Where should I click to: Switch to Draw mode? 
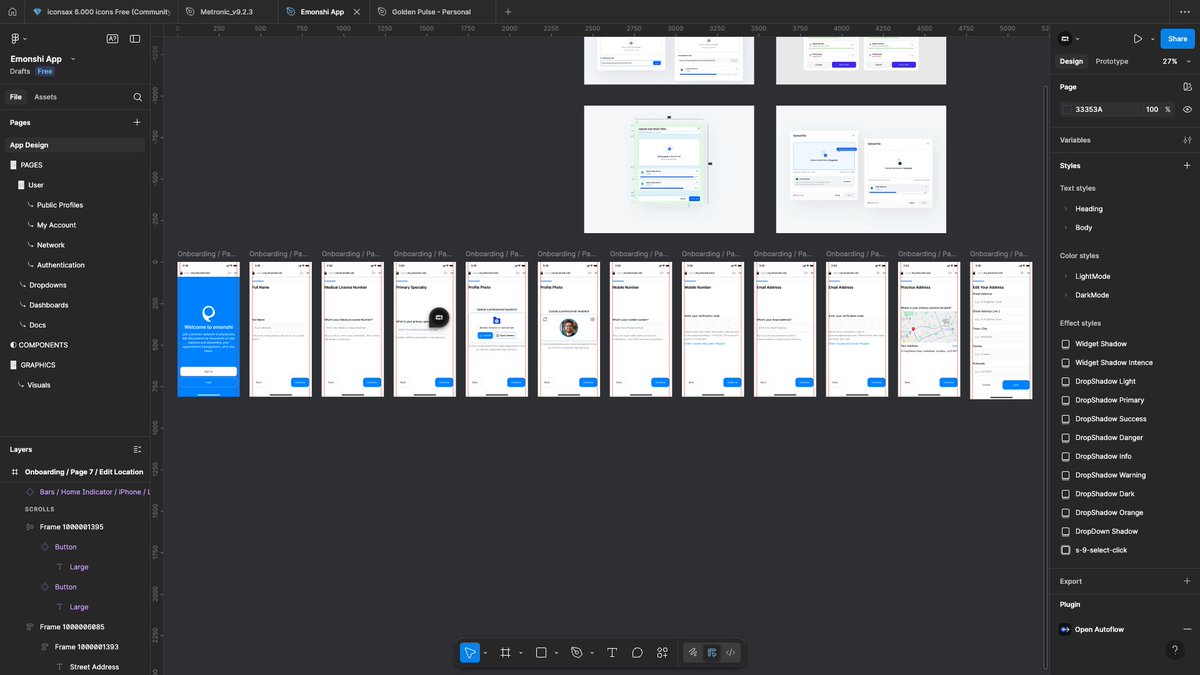693,653
